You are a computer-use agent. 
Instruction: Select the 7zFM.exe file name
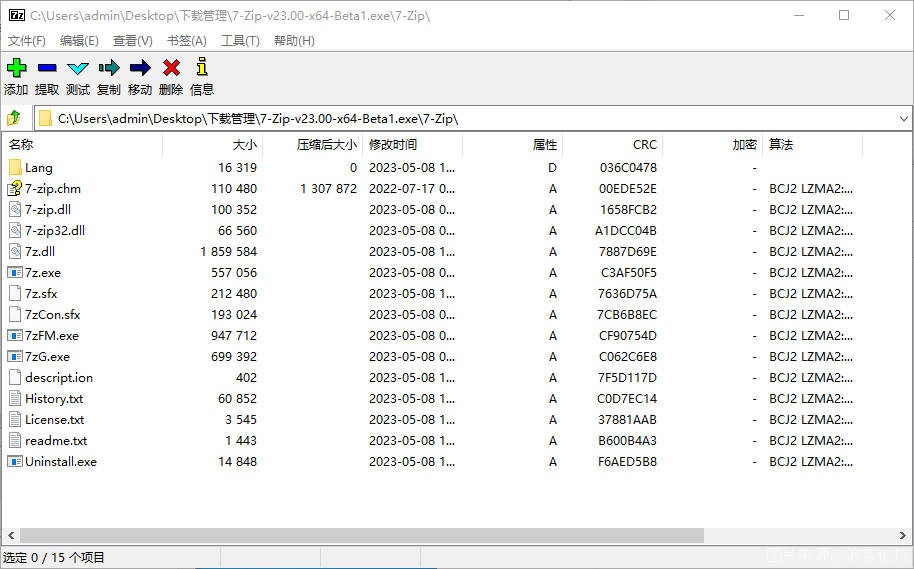pos(52,335)
